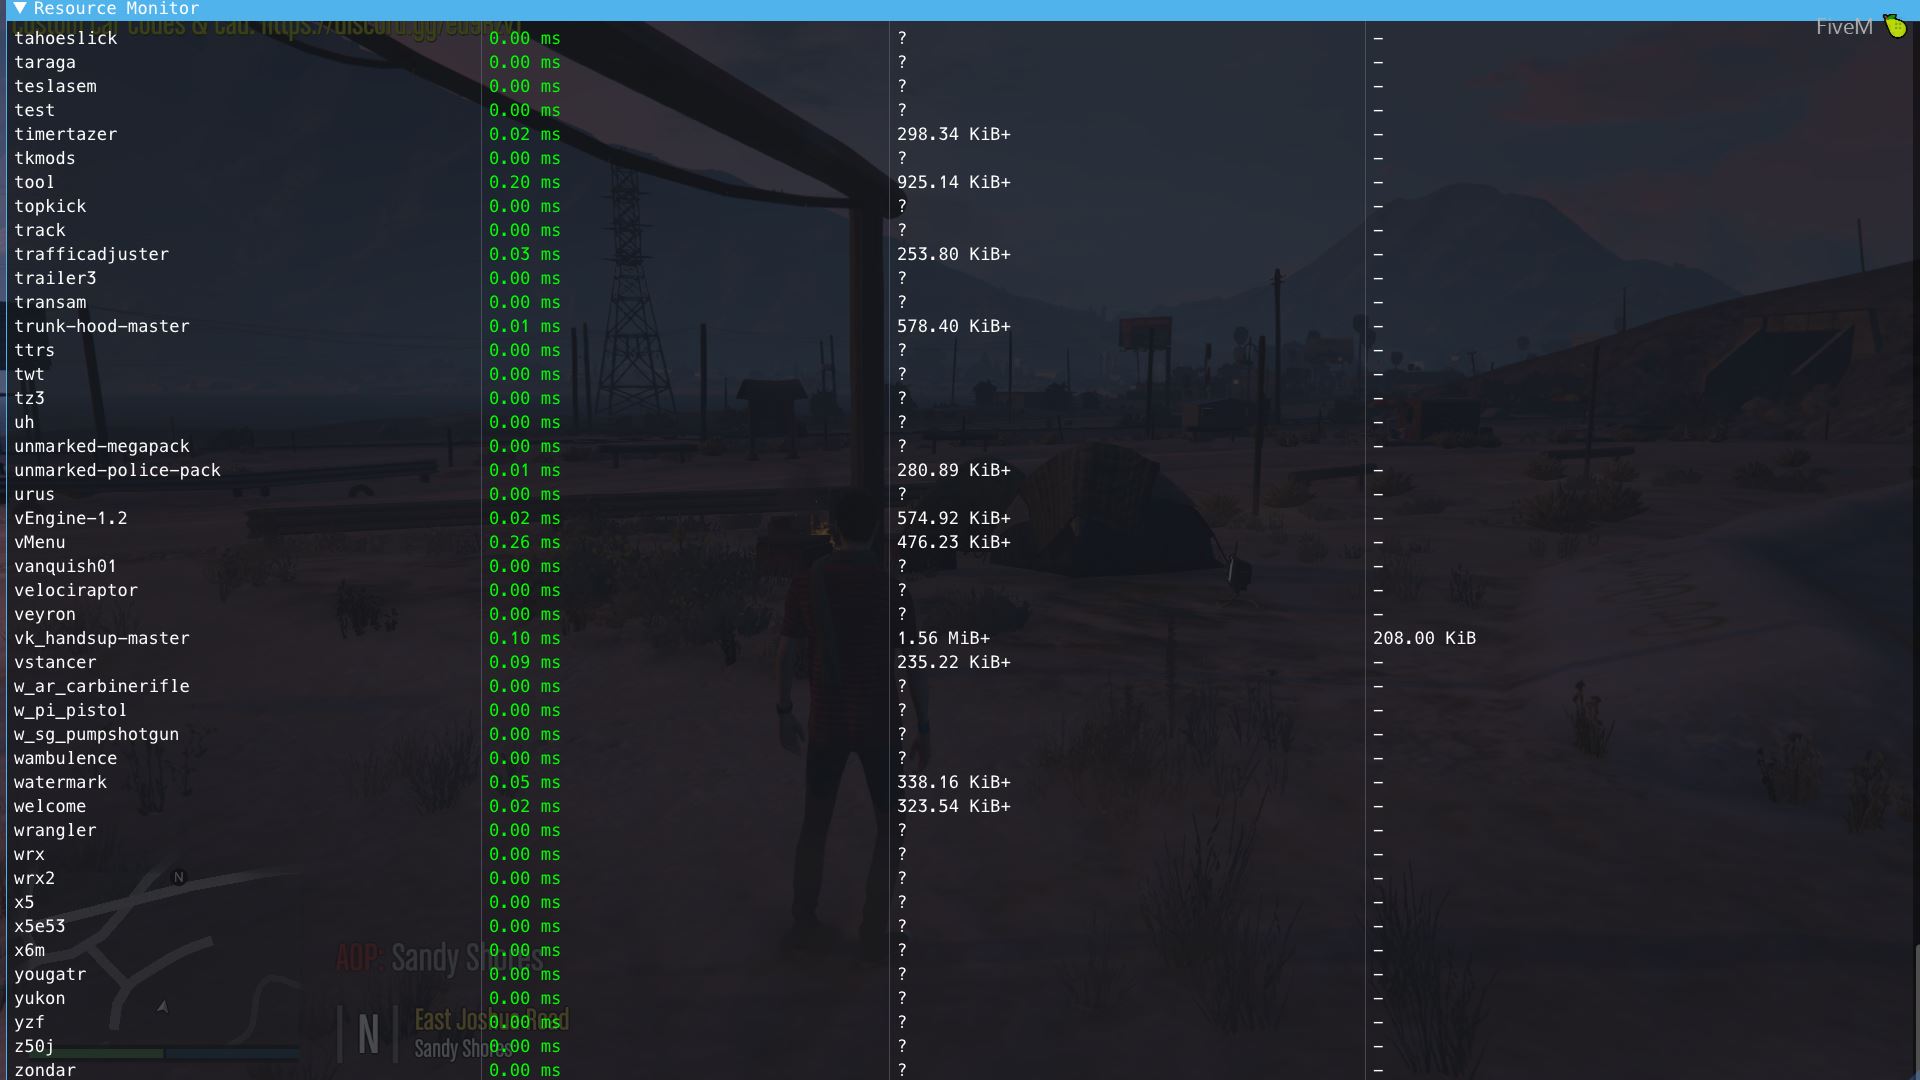Select the w_sg_pumpshotgun resource name
This screenshot has width=1920, height=1080.
(97, 734)
